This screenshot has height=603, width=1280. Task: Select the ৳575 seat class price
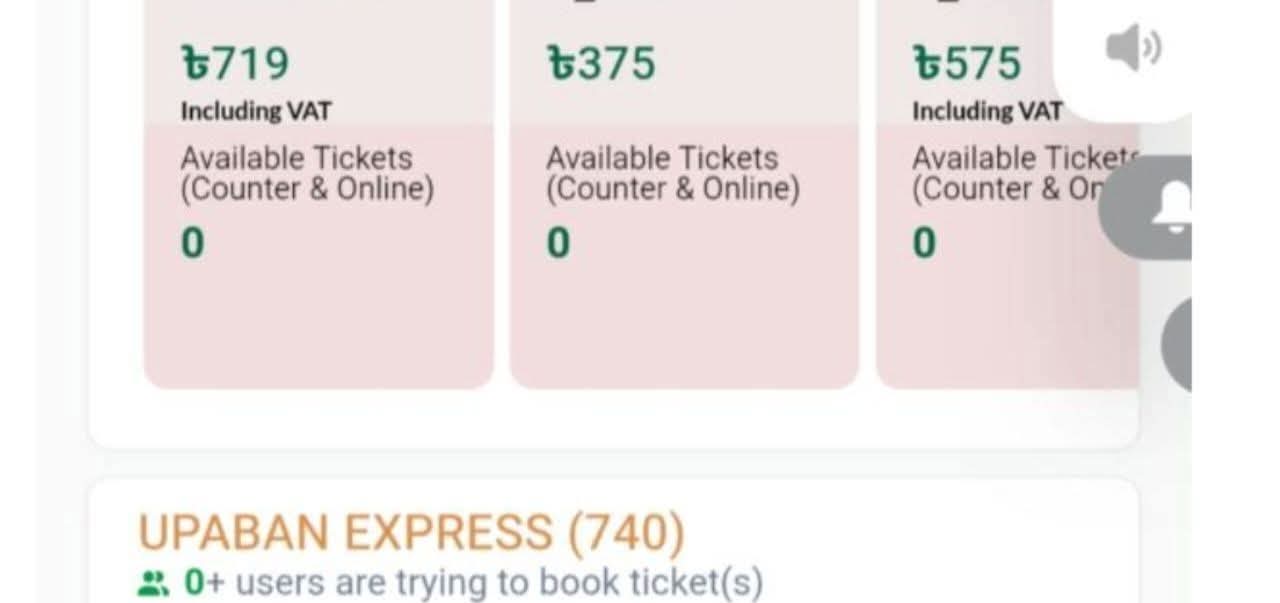pos(967,64)
